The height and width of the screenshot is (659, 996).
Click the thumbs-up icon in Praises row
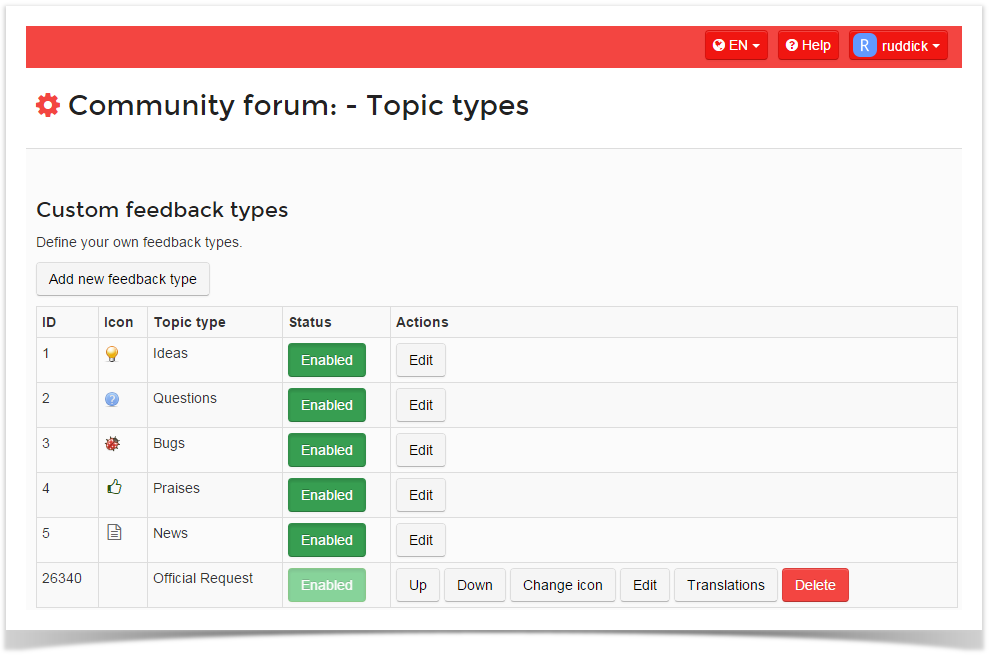(114, 487)
